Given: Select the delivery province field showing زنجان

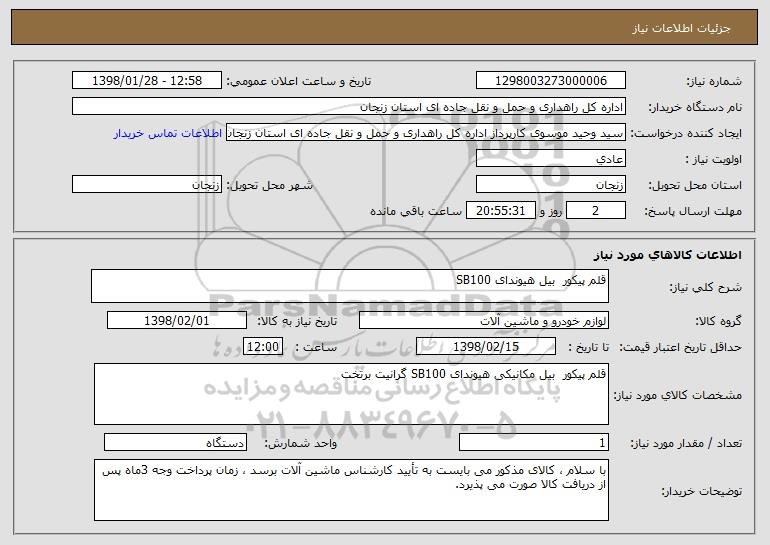Looking at the screenshot, I should [550, 185].
